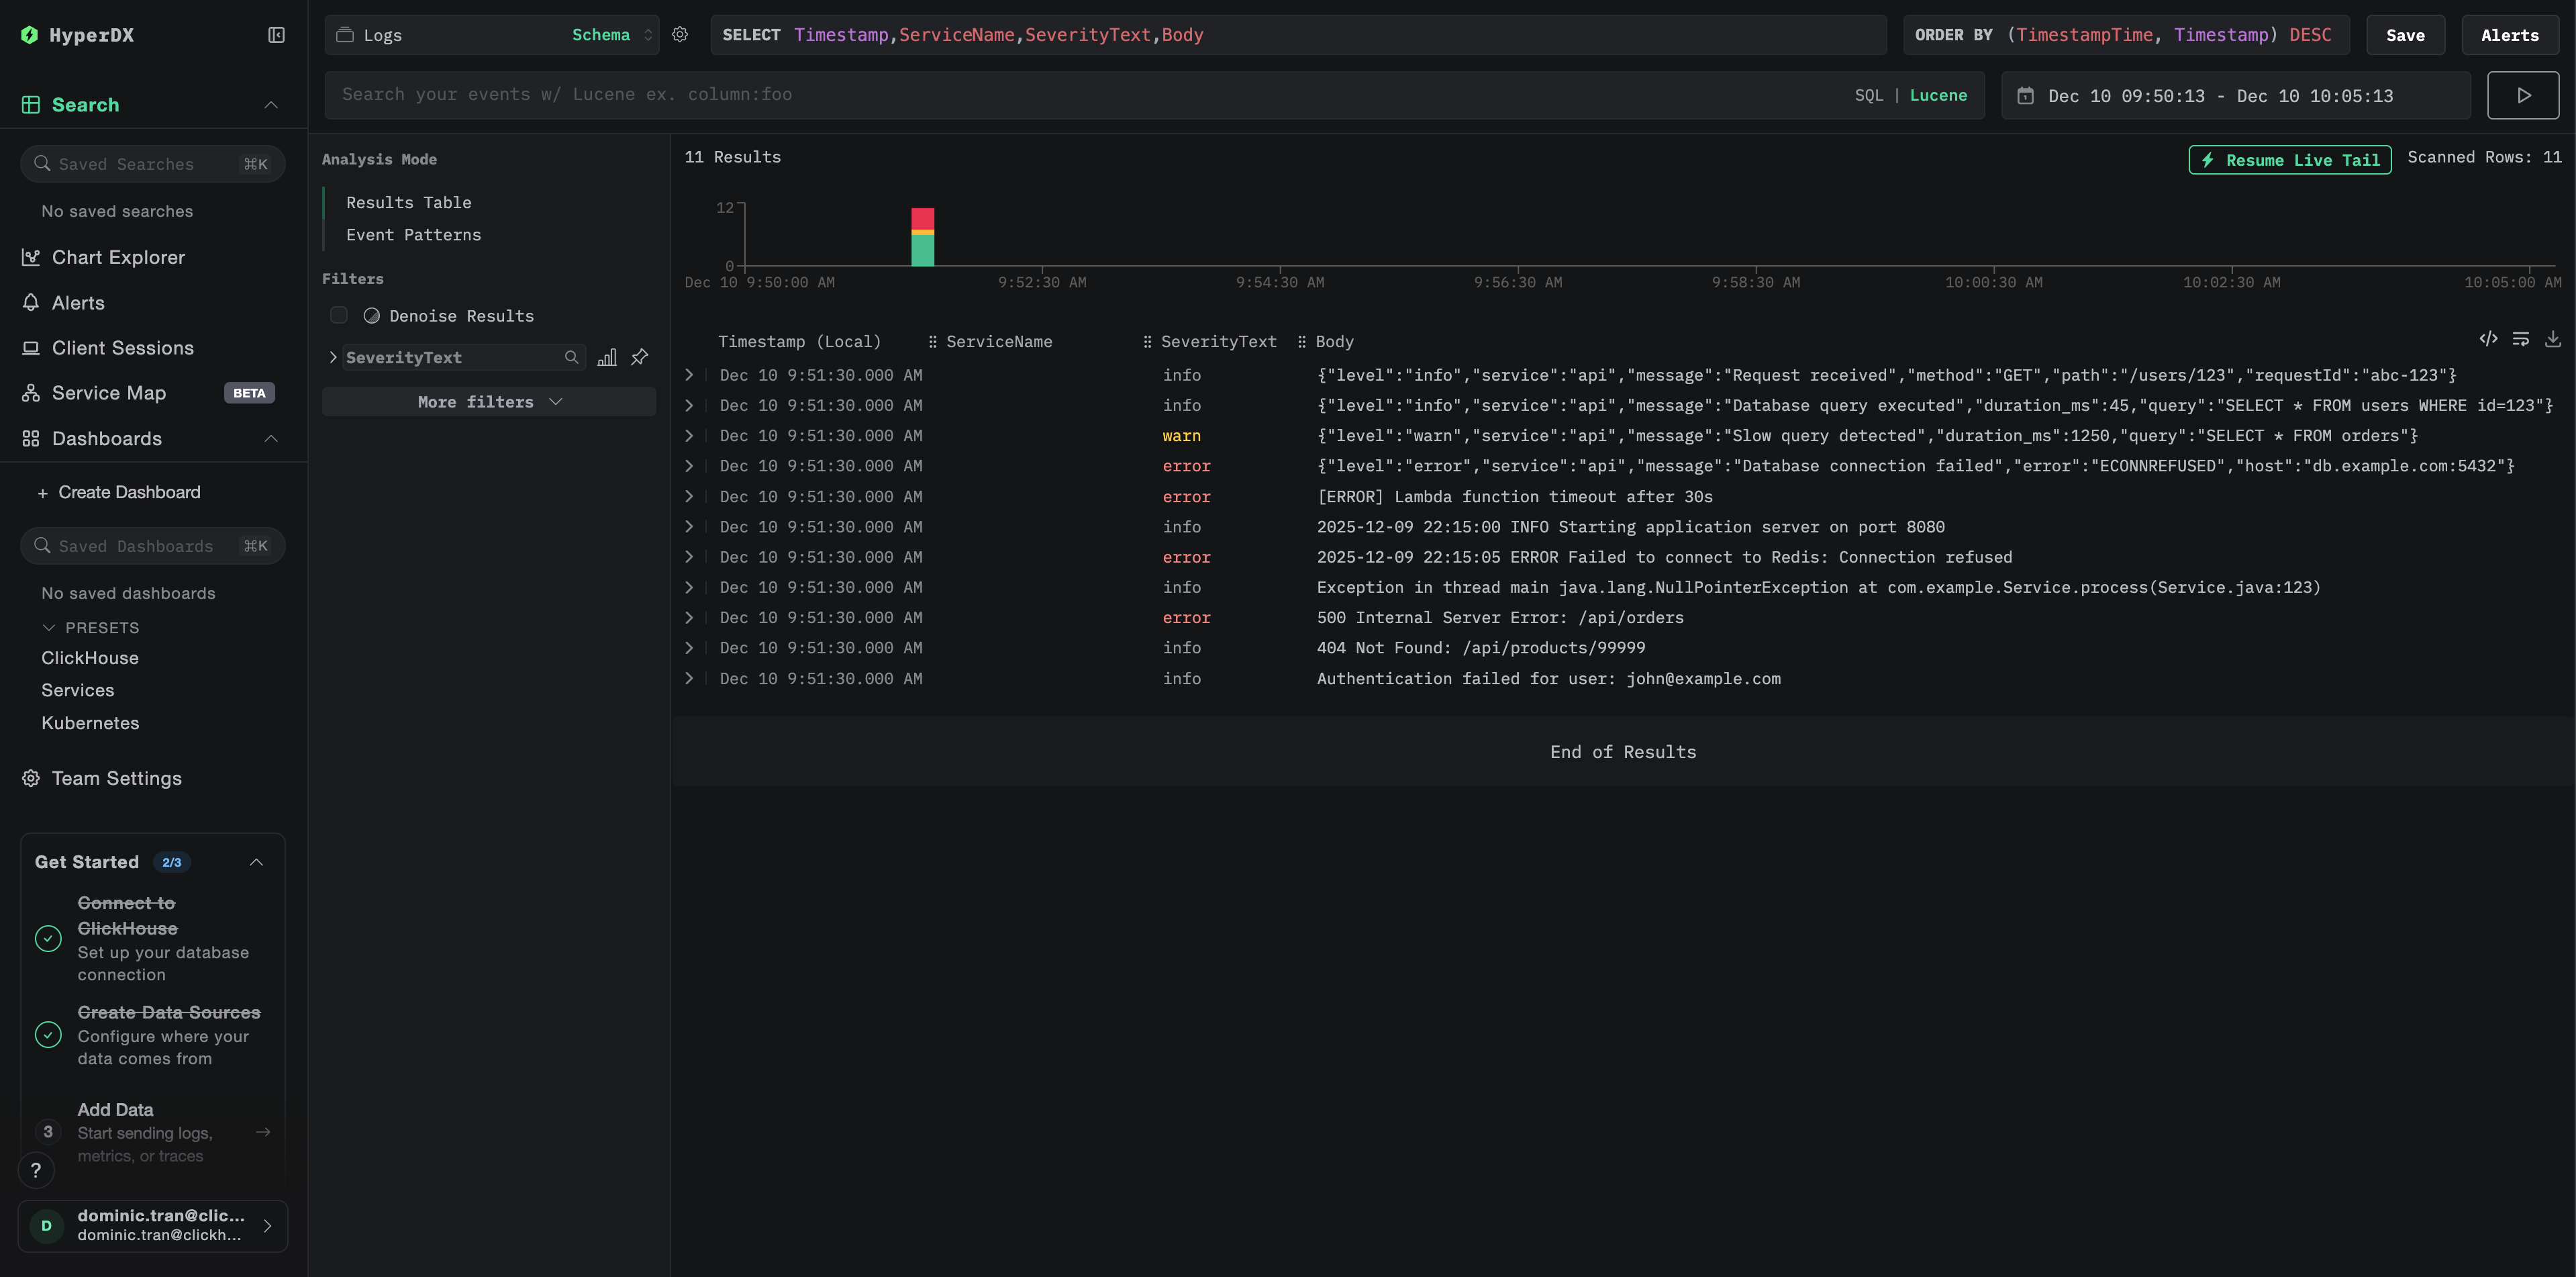
Task: Open Service Map from the sidebar
Action: [108, 392]
